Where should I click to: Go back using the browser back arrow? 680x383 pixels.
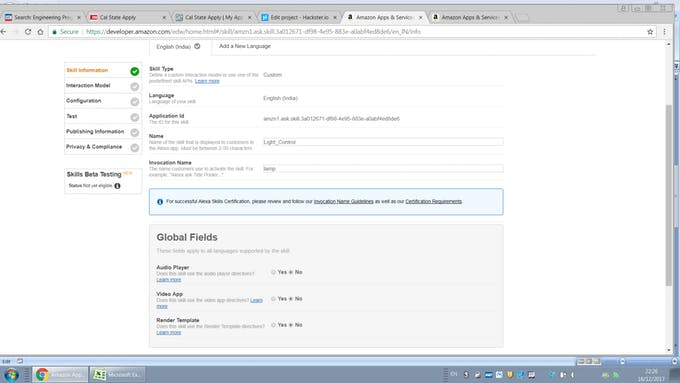(3, 32)
